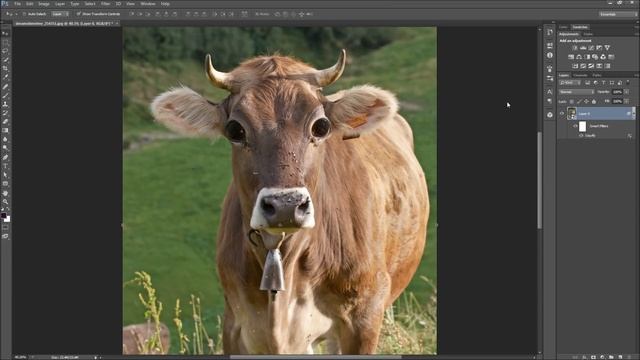Viewport: 640px width, 360px height.
Task: Open the layer filter Kind dropdown
Action: [x=569, y=82]
